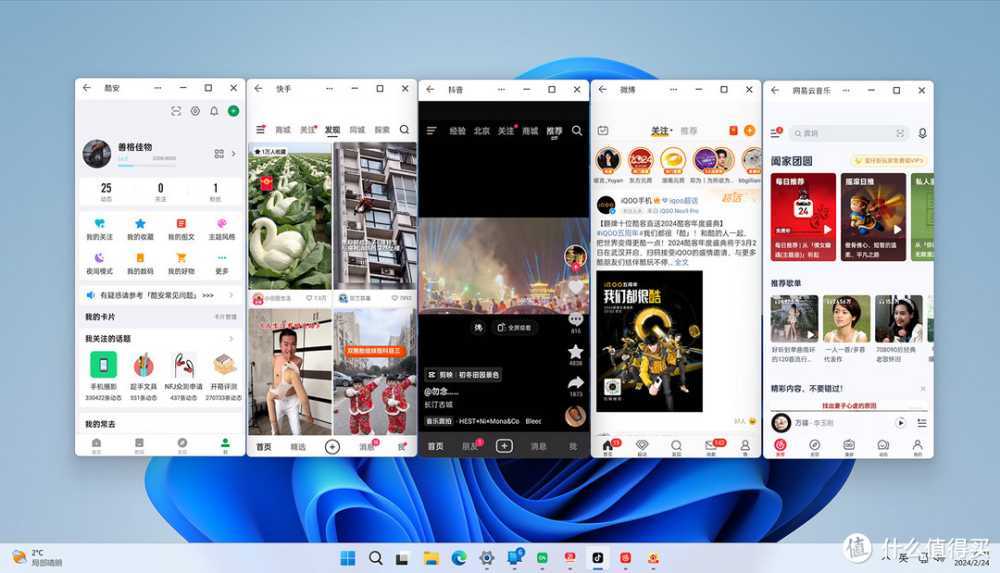Open comments bubble on Douyin video
This screenshot has width=1000, height=573.
[x=576, y=318]
